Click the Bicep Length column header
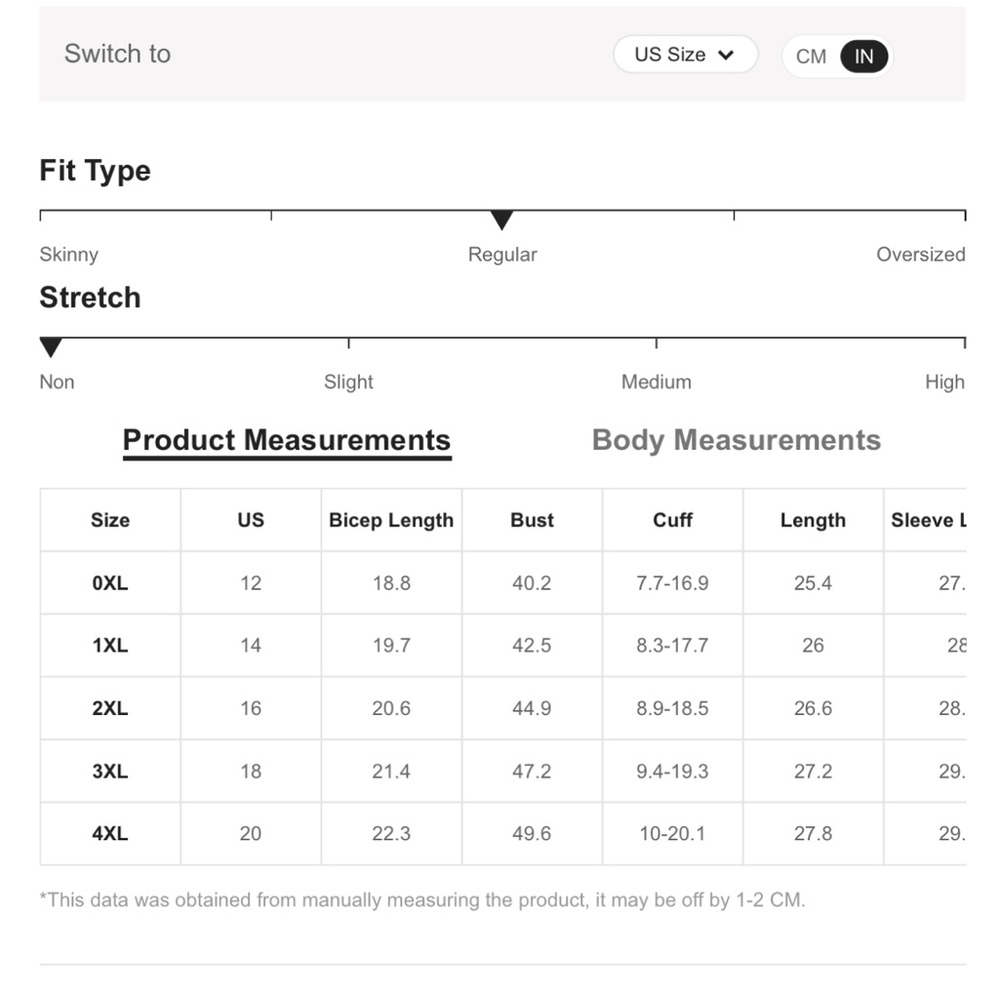Viewport: 1000px width, 1000px height. coord(391,520)
